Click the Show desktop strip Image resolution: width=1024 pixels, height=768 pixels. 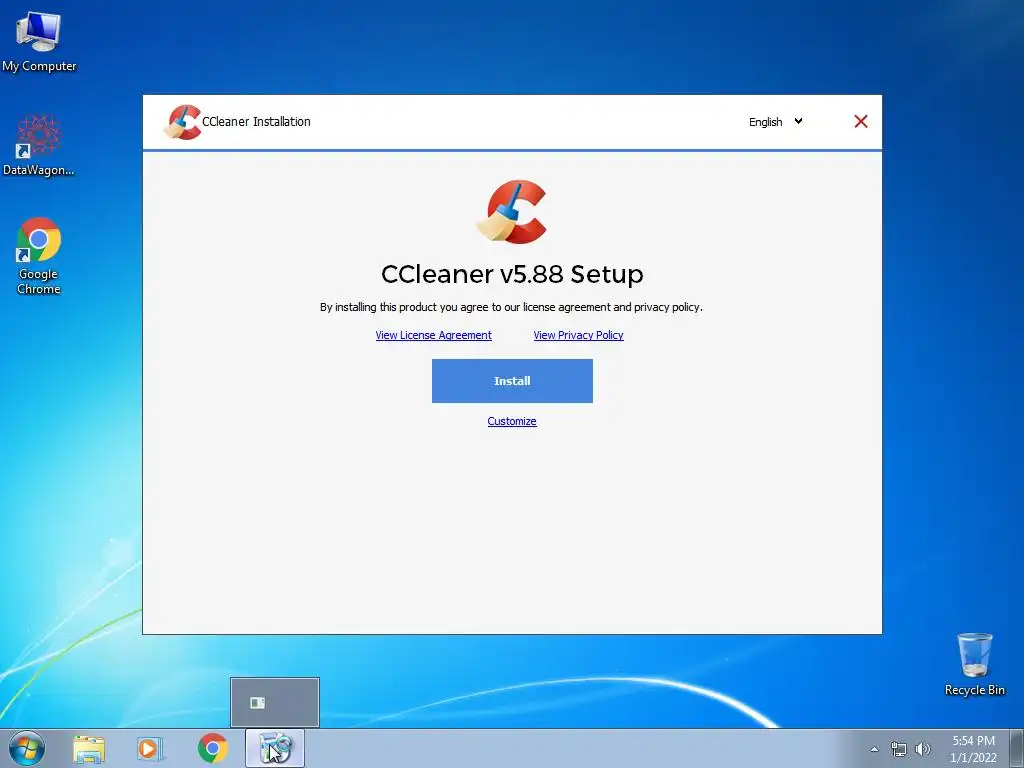(x=1017, y=748)
